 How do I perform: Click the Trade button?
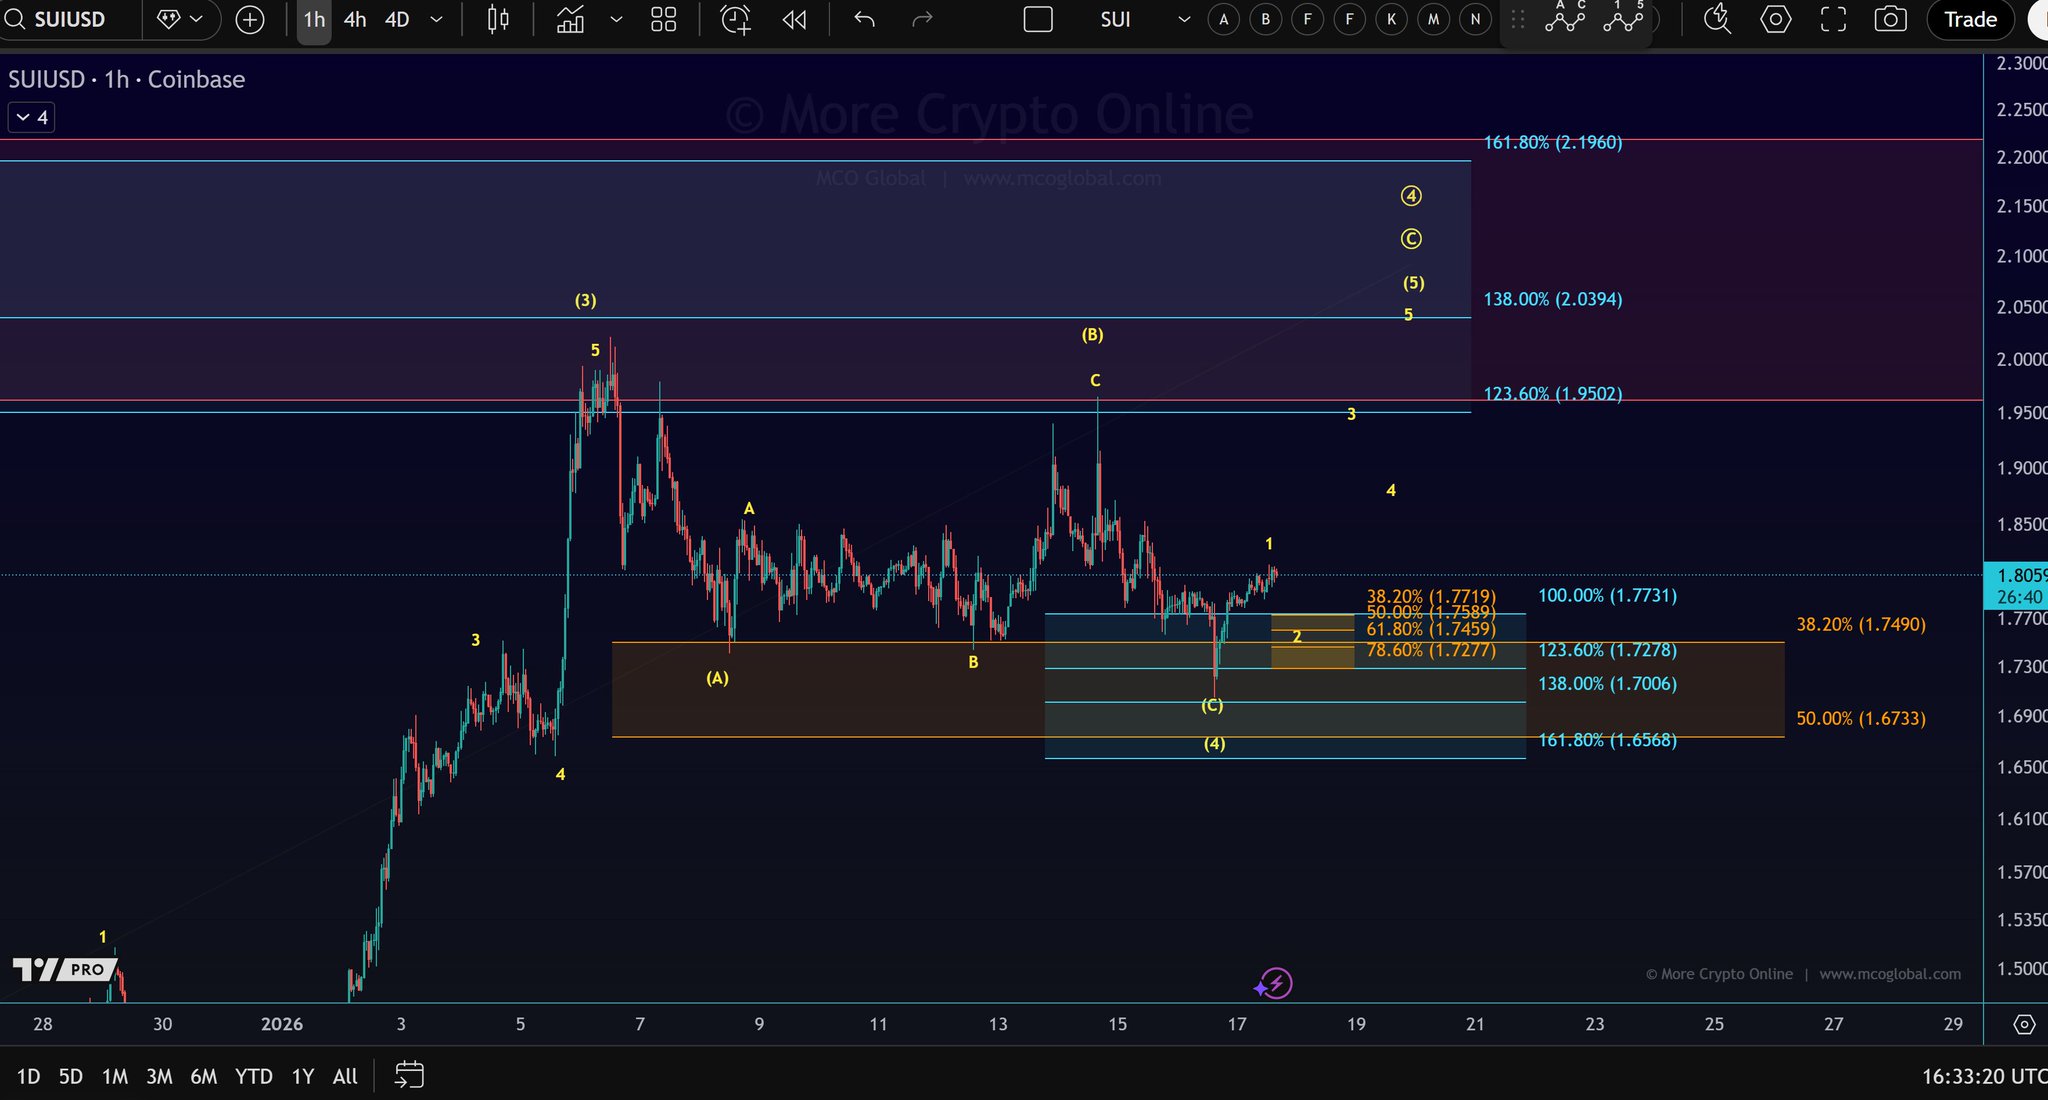(x=1969, y=19)
